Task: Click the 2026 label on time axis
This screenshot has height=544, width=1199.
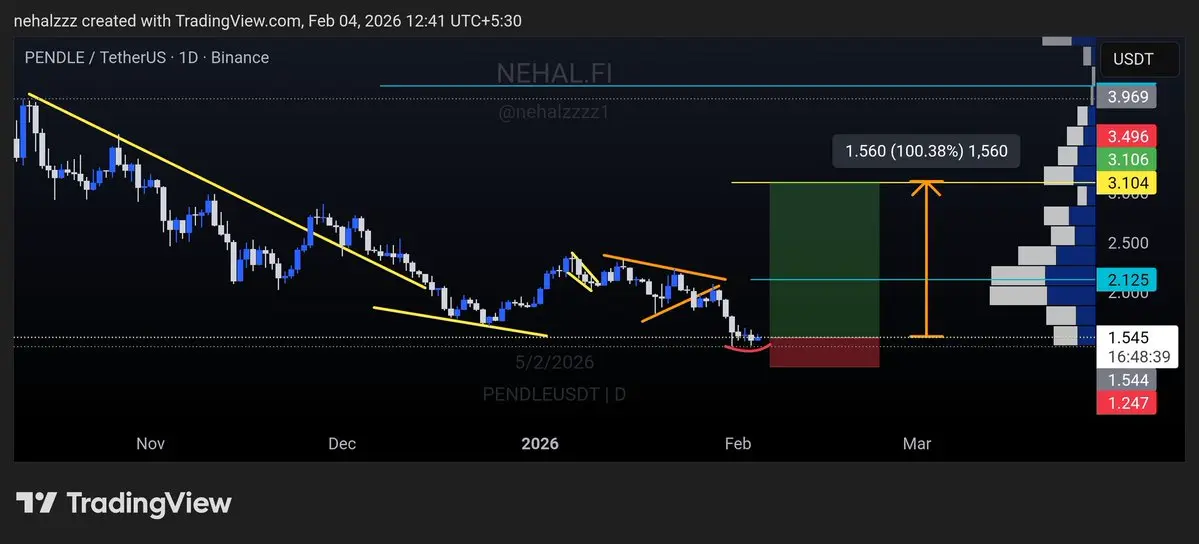Action: pyautogui.click(x=540, y=444)
